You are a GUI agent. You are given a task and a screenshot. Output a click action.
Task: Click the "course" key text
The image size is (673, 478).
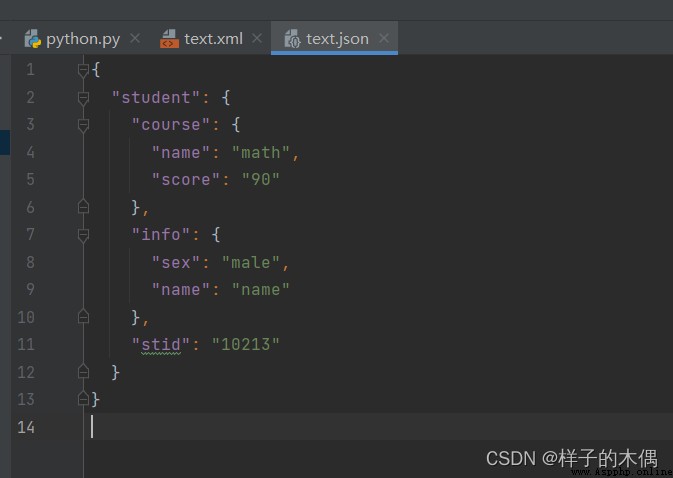(171, 125)
